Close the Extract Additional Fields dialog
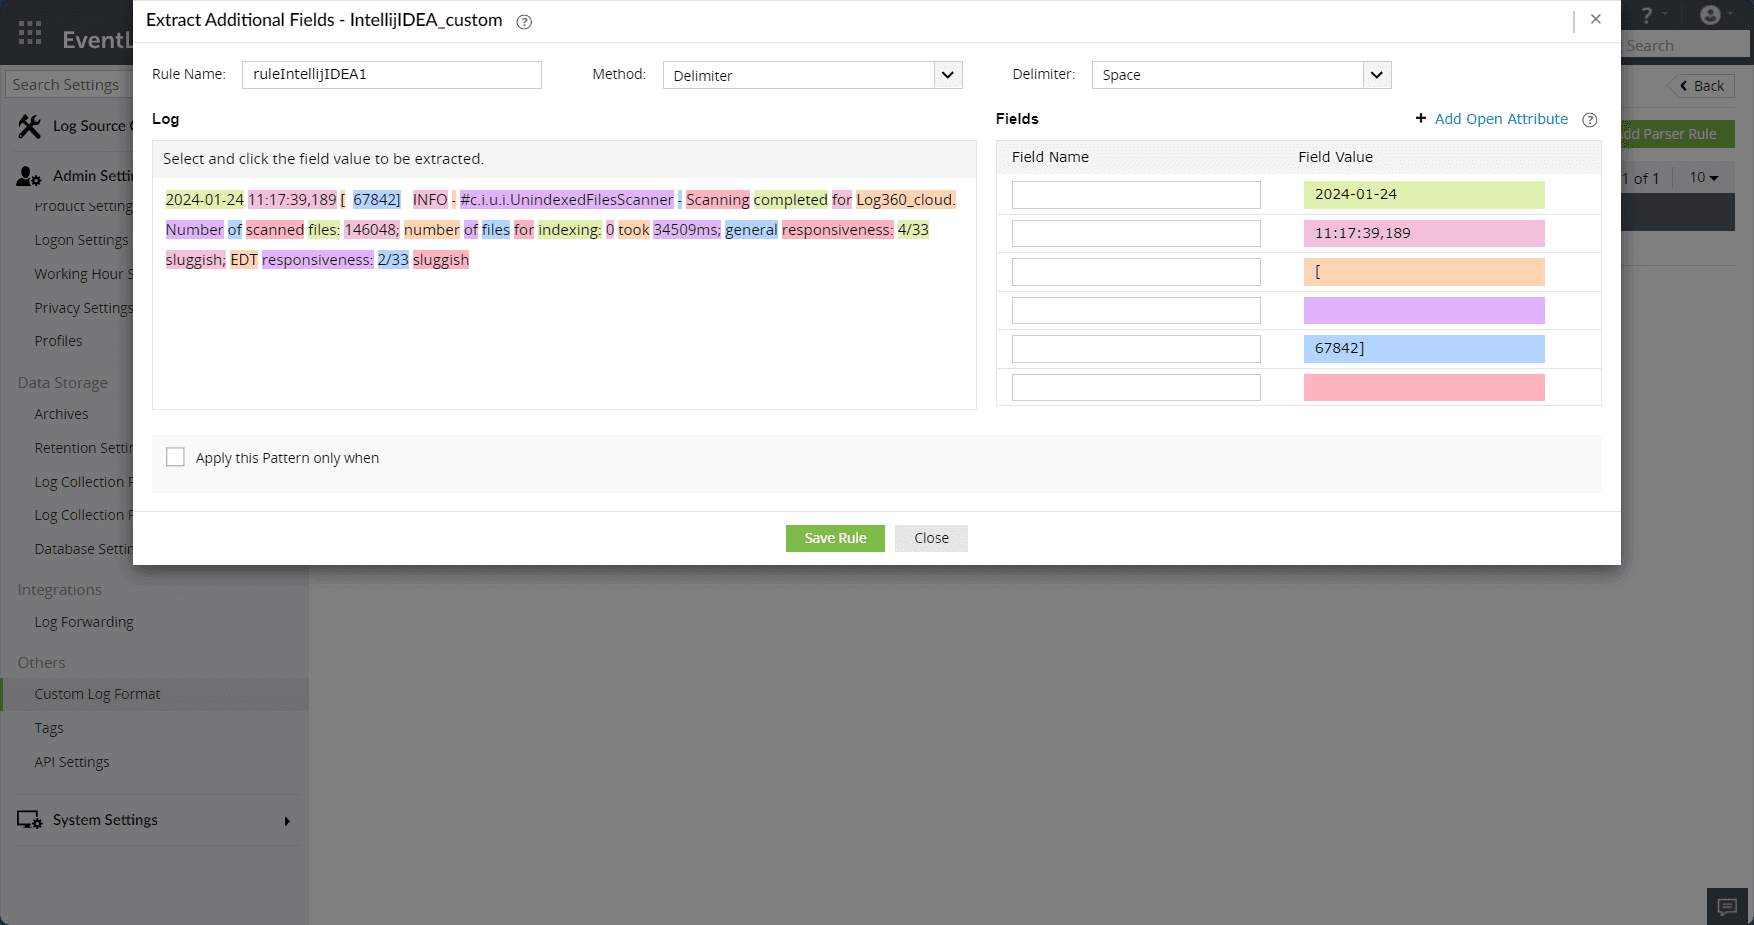The image size is (1754, 925). pos(1596,19)
